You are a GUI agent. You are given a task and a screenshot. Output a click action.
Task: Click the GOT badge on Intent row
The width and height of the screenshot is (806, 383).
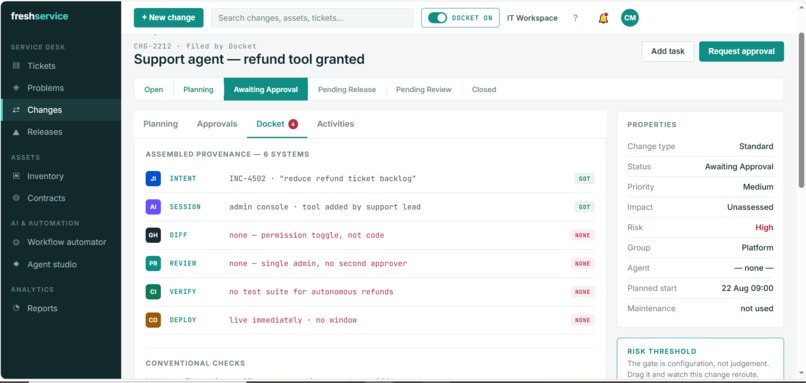pyautogui.click(x=584, y=178)
